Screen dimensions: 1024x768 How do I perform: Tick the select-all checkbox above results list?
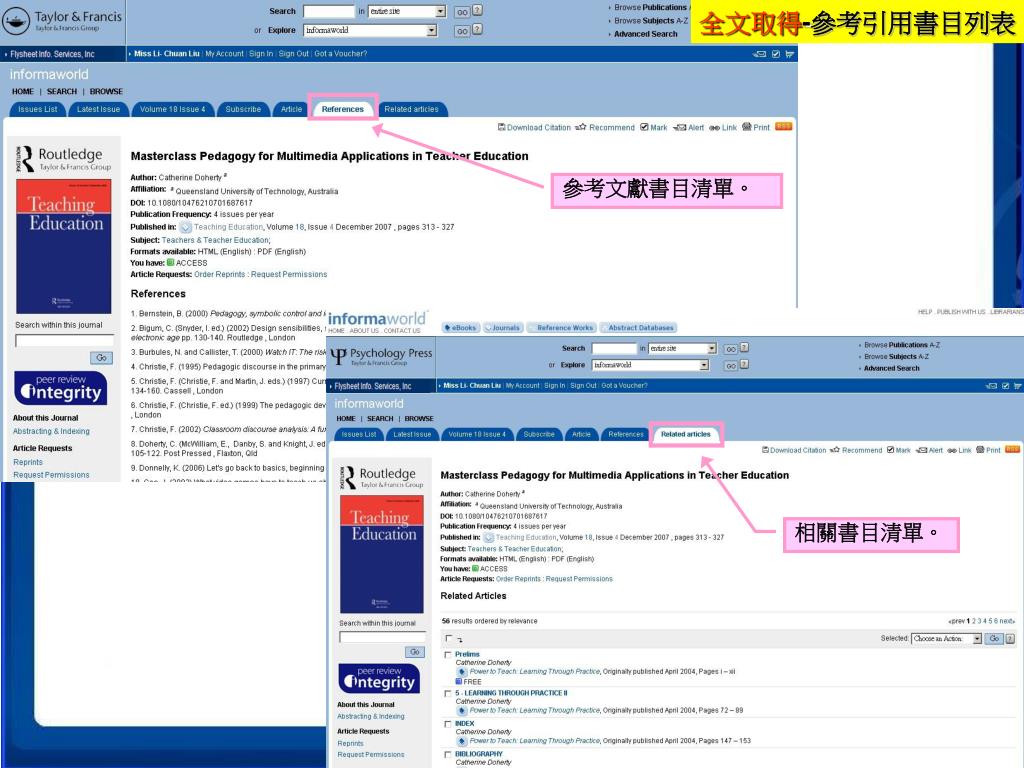tap(448, 638)
